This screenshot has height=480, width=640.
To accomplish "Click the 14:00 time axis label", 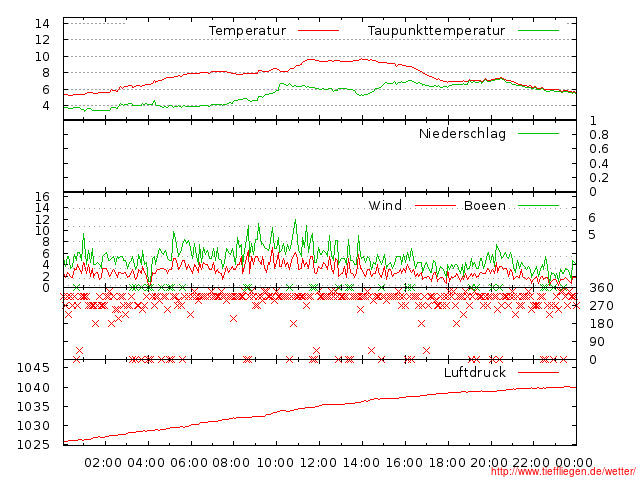I will pos(361,463).
